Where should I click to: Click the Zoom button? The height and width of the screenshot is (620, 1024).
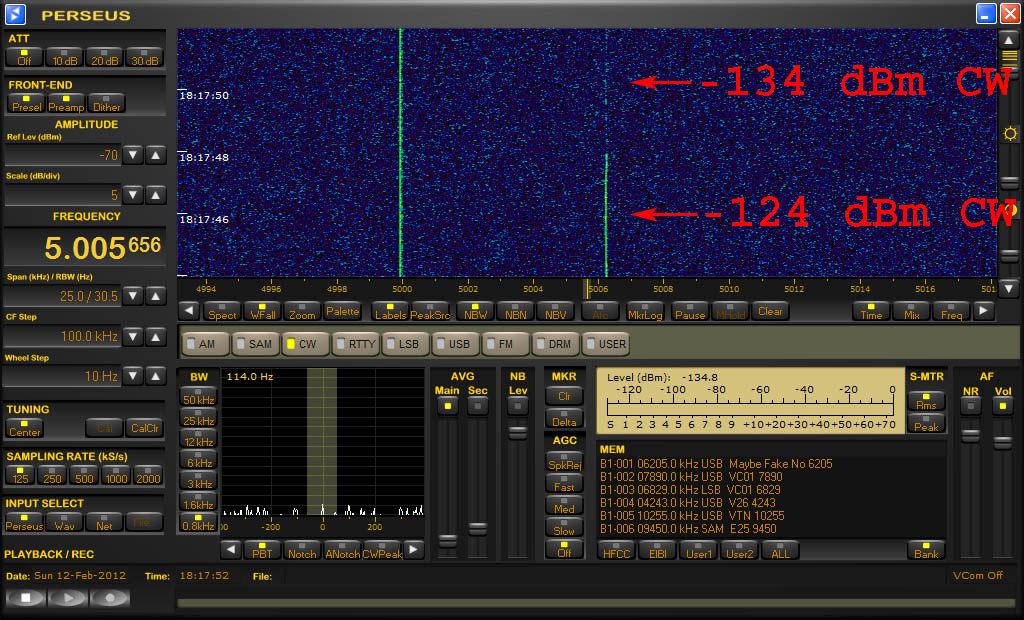pyautogui.click(x=302, y=311)
